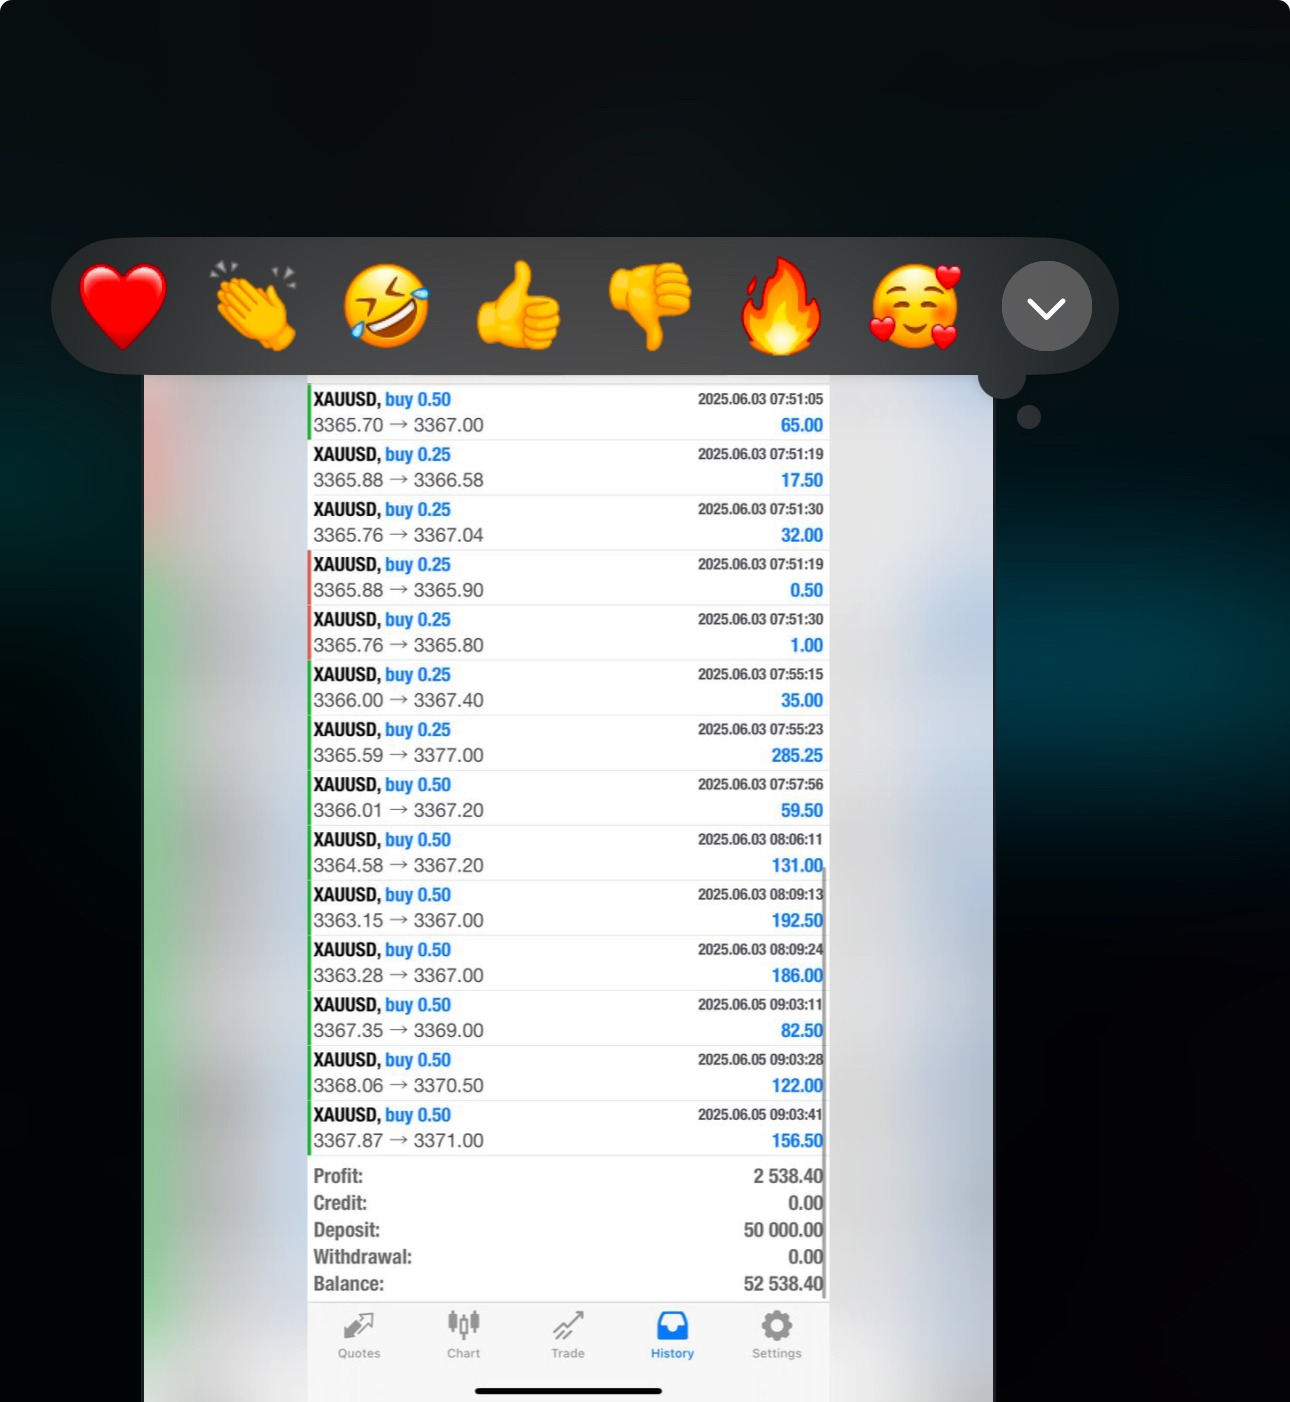React with the smiling hearts face emoji
The width and height of the screenshot is (1290, 1402).
pos(915,306)
